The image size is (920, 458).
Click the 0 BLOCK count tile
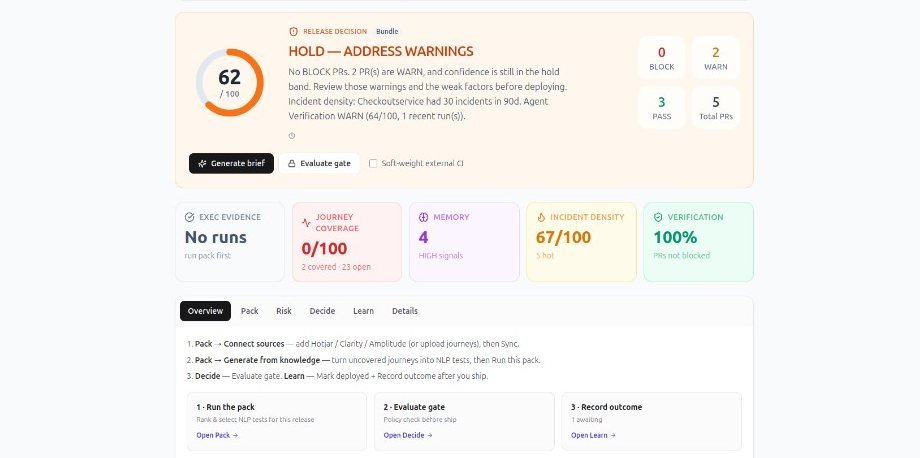pos(661,58)
